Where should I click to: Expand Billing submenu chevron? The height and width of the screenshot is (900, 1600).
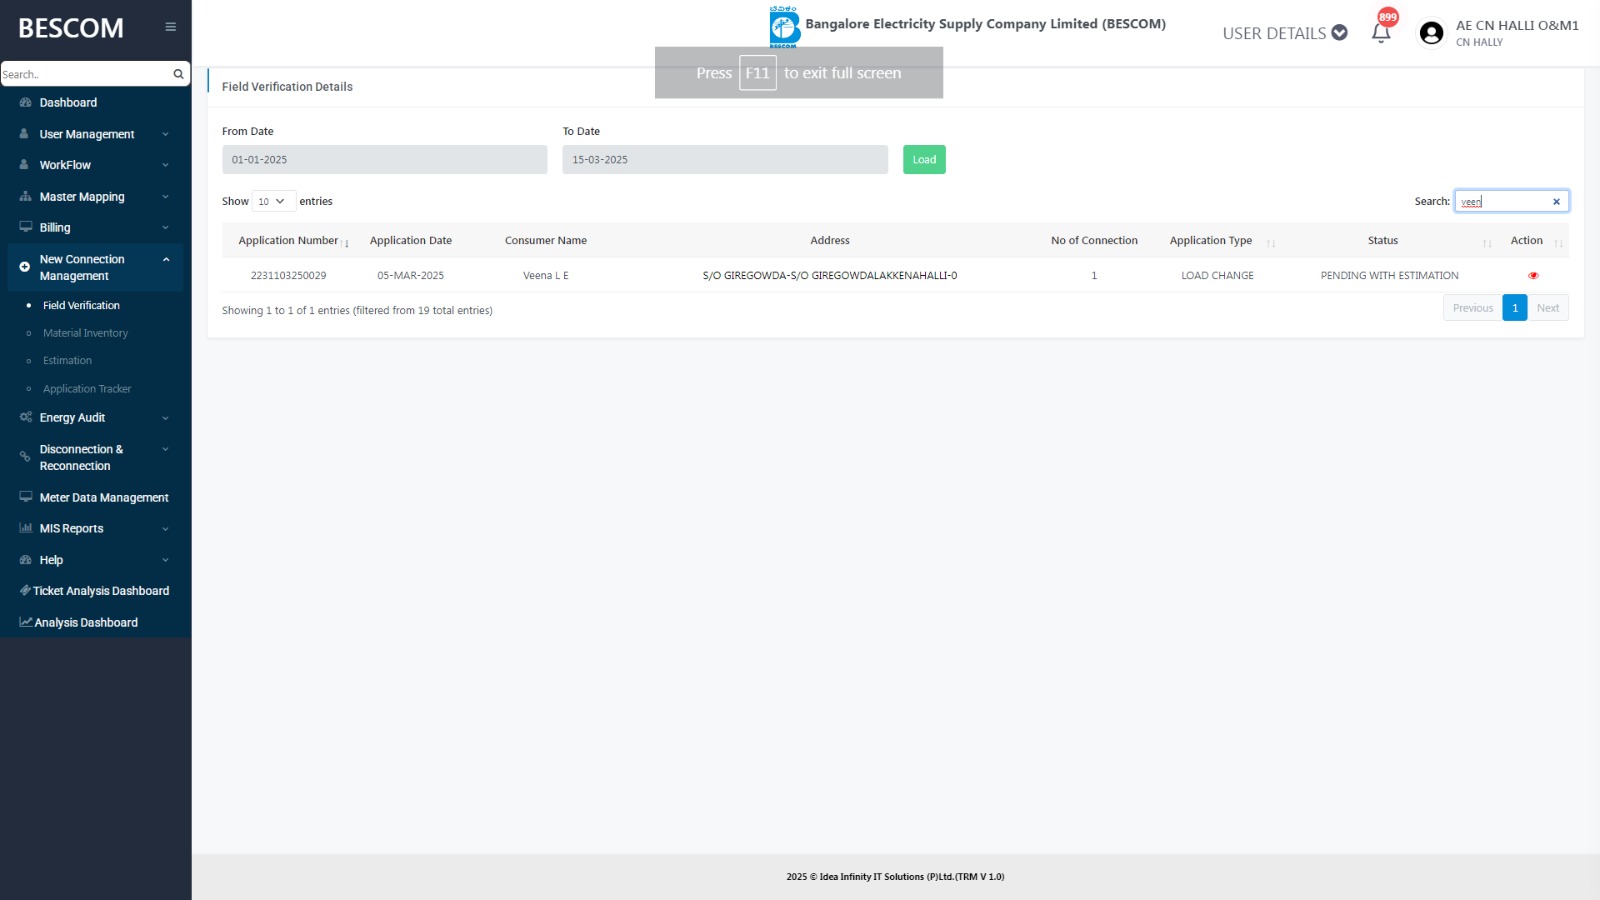tap(165, 228)
